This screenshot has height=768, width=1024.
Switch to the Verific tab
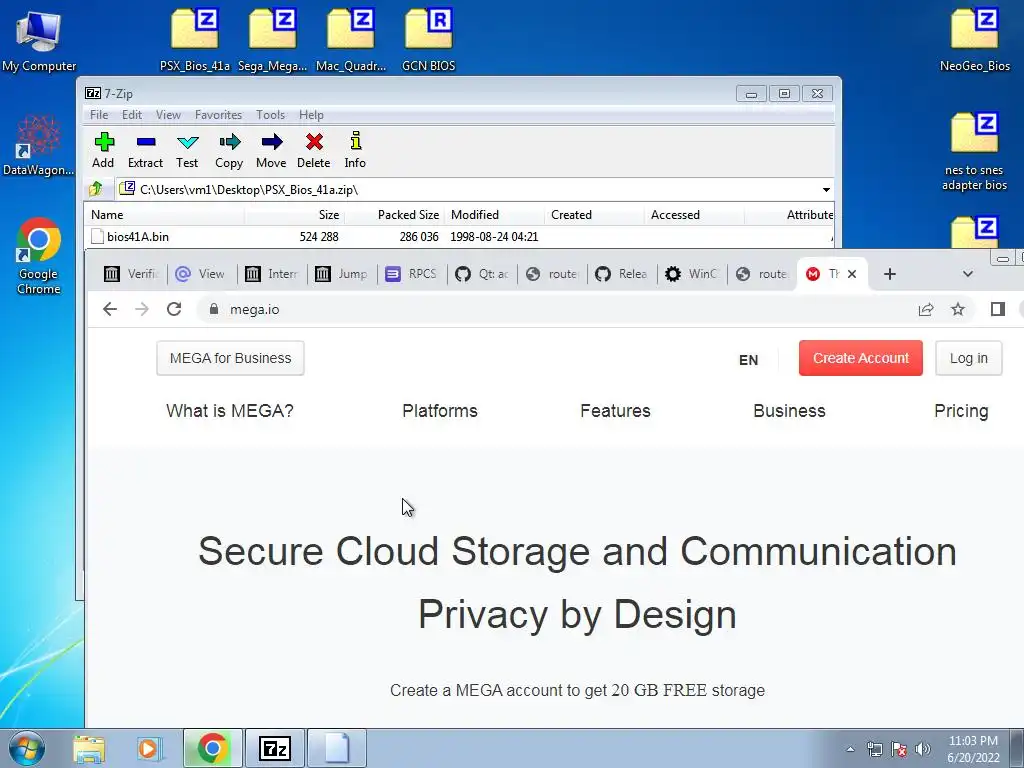coord(131,274)
